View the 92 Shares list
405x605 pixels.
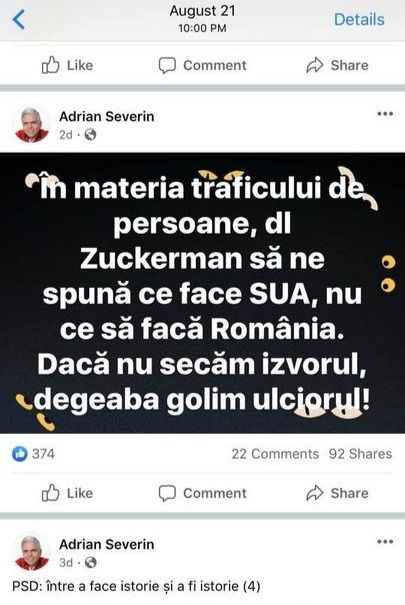(x=360, y=454)
